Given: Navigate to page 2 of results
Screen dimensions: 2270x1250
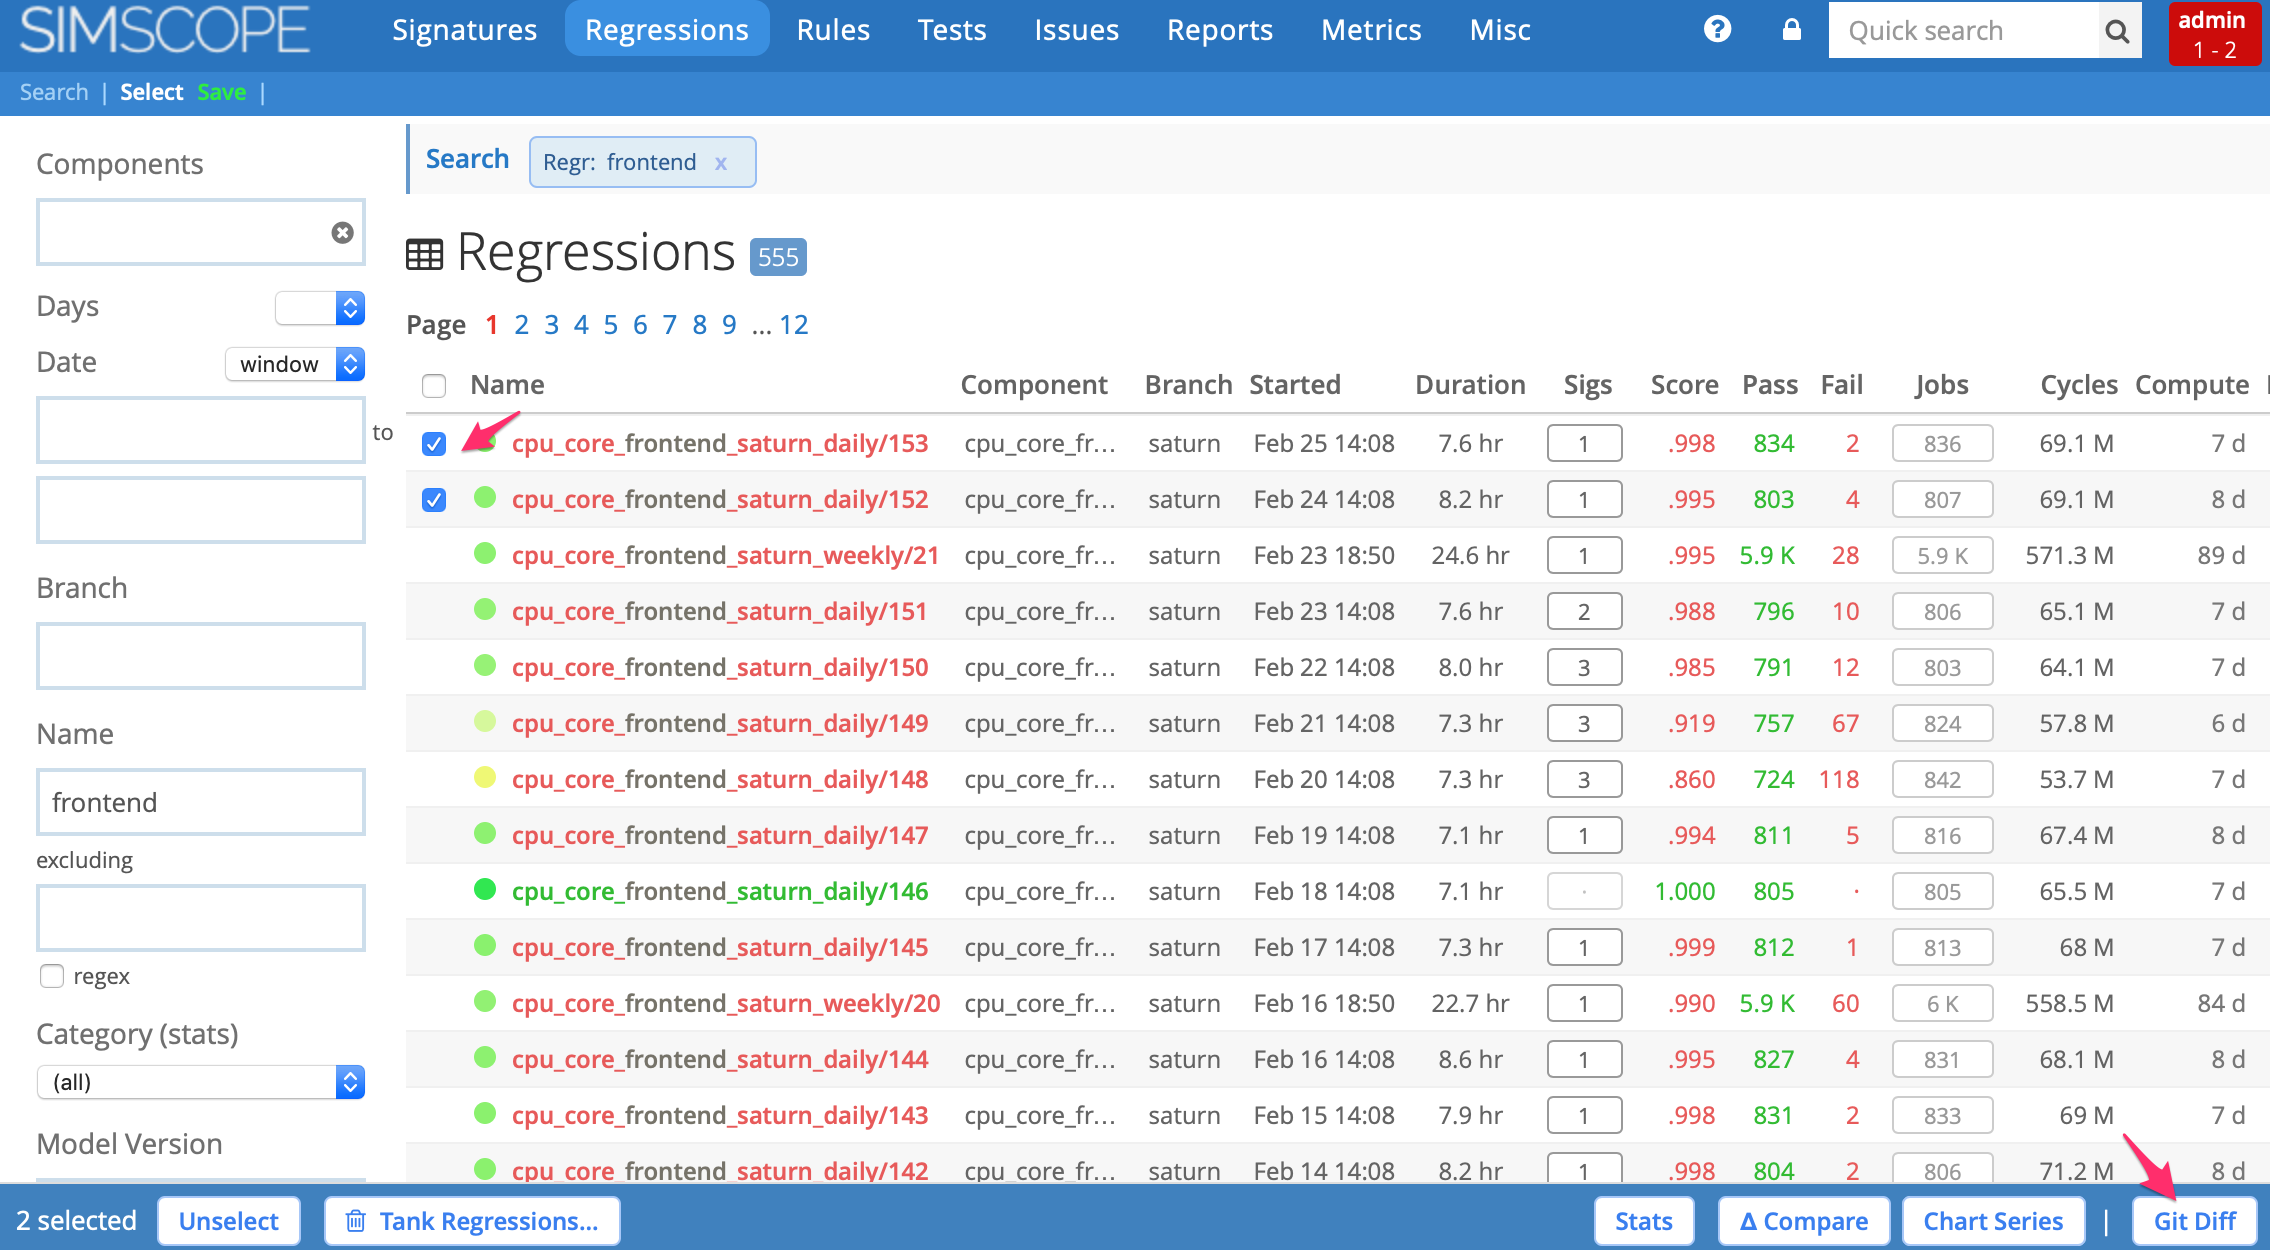Looking at the screenshot, I should (x=522, y=323).
